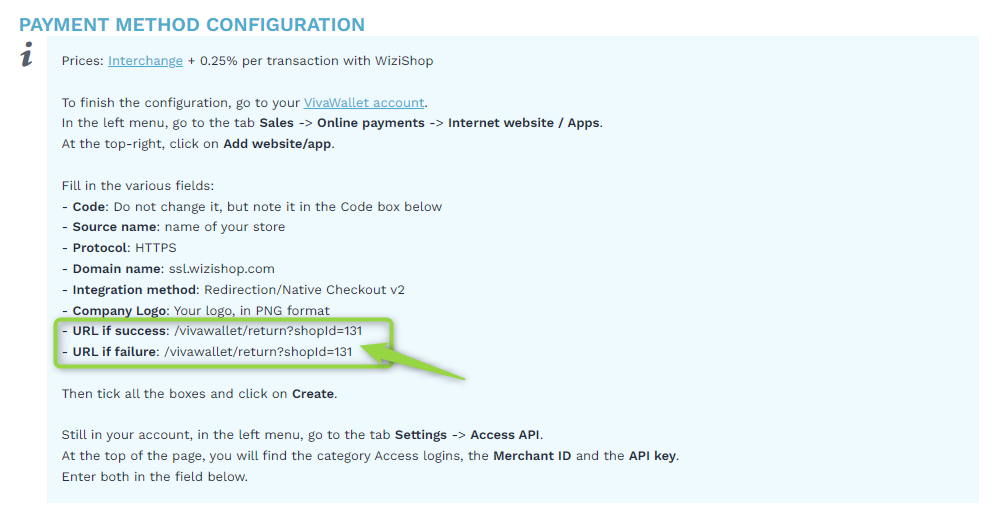Click the Payment Method Configuration heading
This screenshot has width=999, height=523.
(192, 25)
